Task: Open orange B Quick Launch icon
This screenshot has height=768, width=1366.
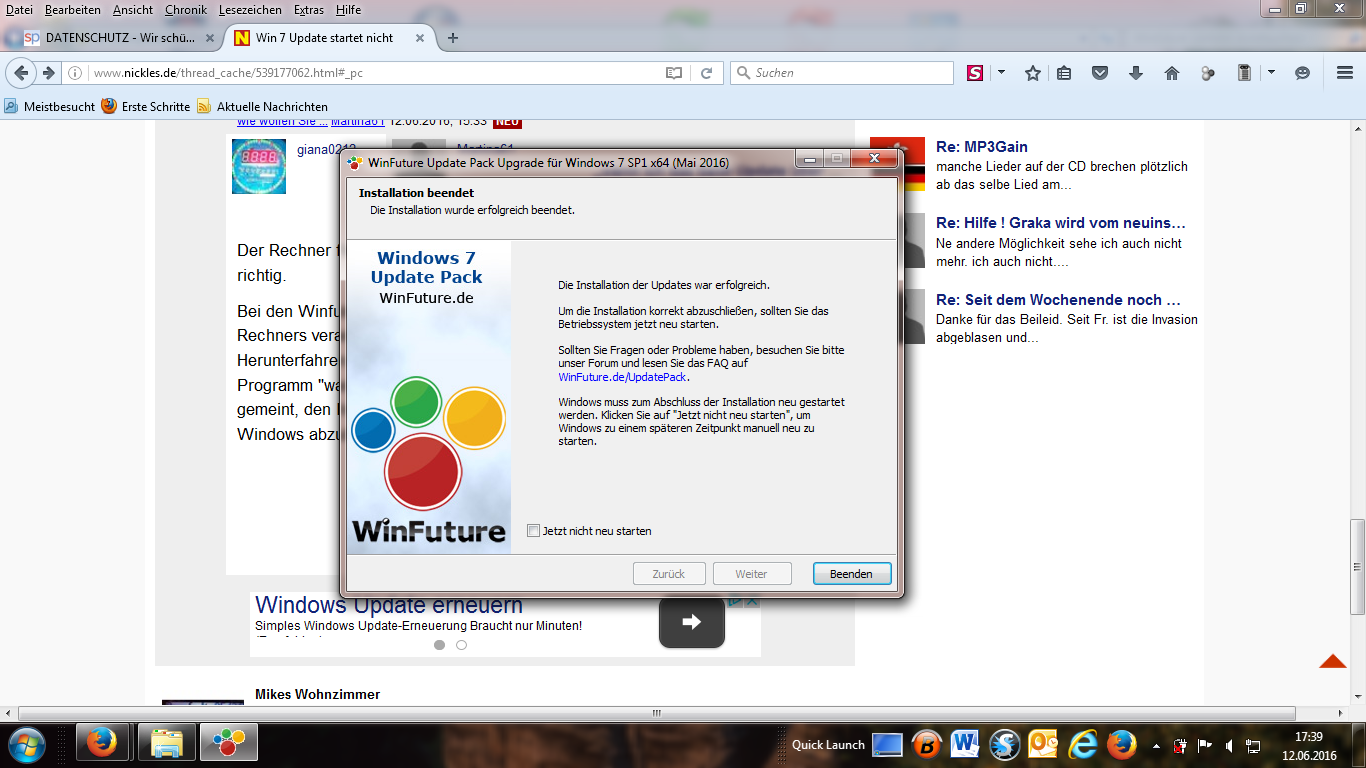Action: (x=927, y=745)
